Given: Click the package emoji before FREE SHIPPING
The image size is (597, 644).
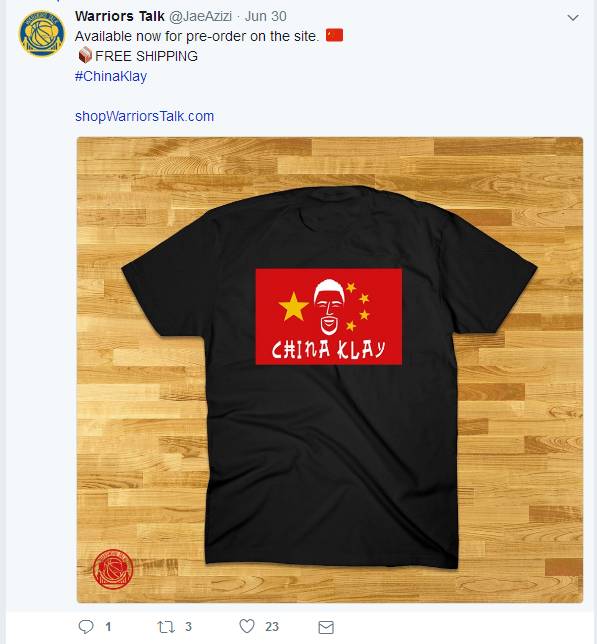Looking at the screenshot, I should 85,55.
